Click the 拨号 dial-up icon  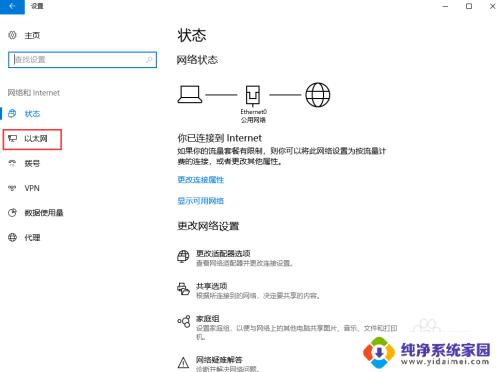pos(12,163)
